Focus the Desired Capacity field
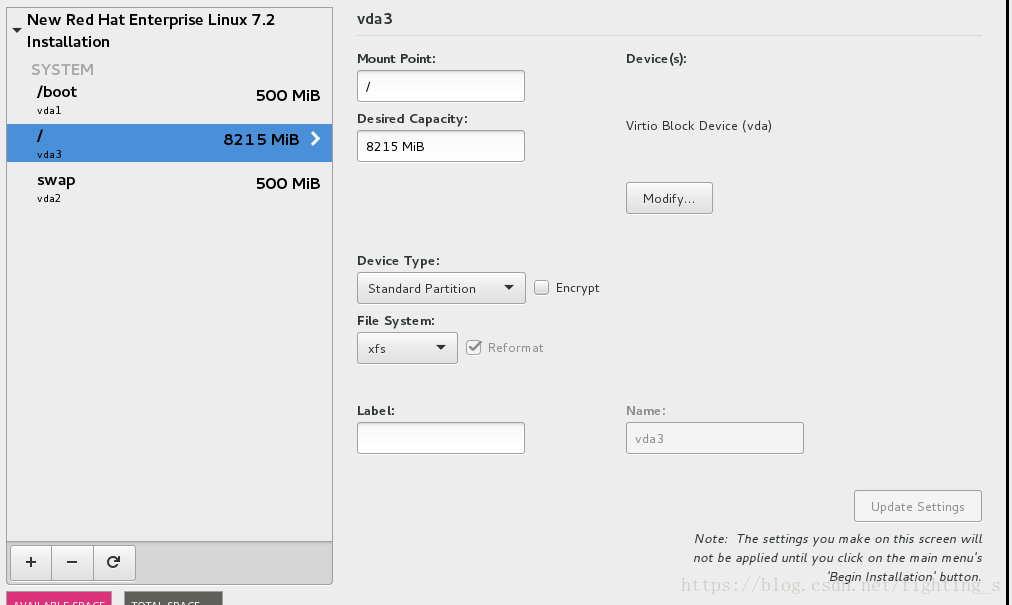1012x605 pixels. point(441,146)
